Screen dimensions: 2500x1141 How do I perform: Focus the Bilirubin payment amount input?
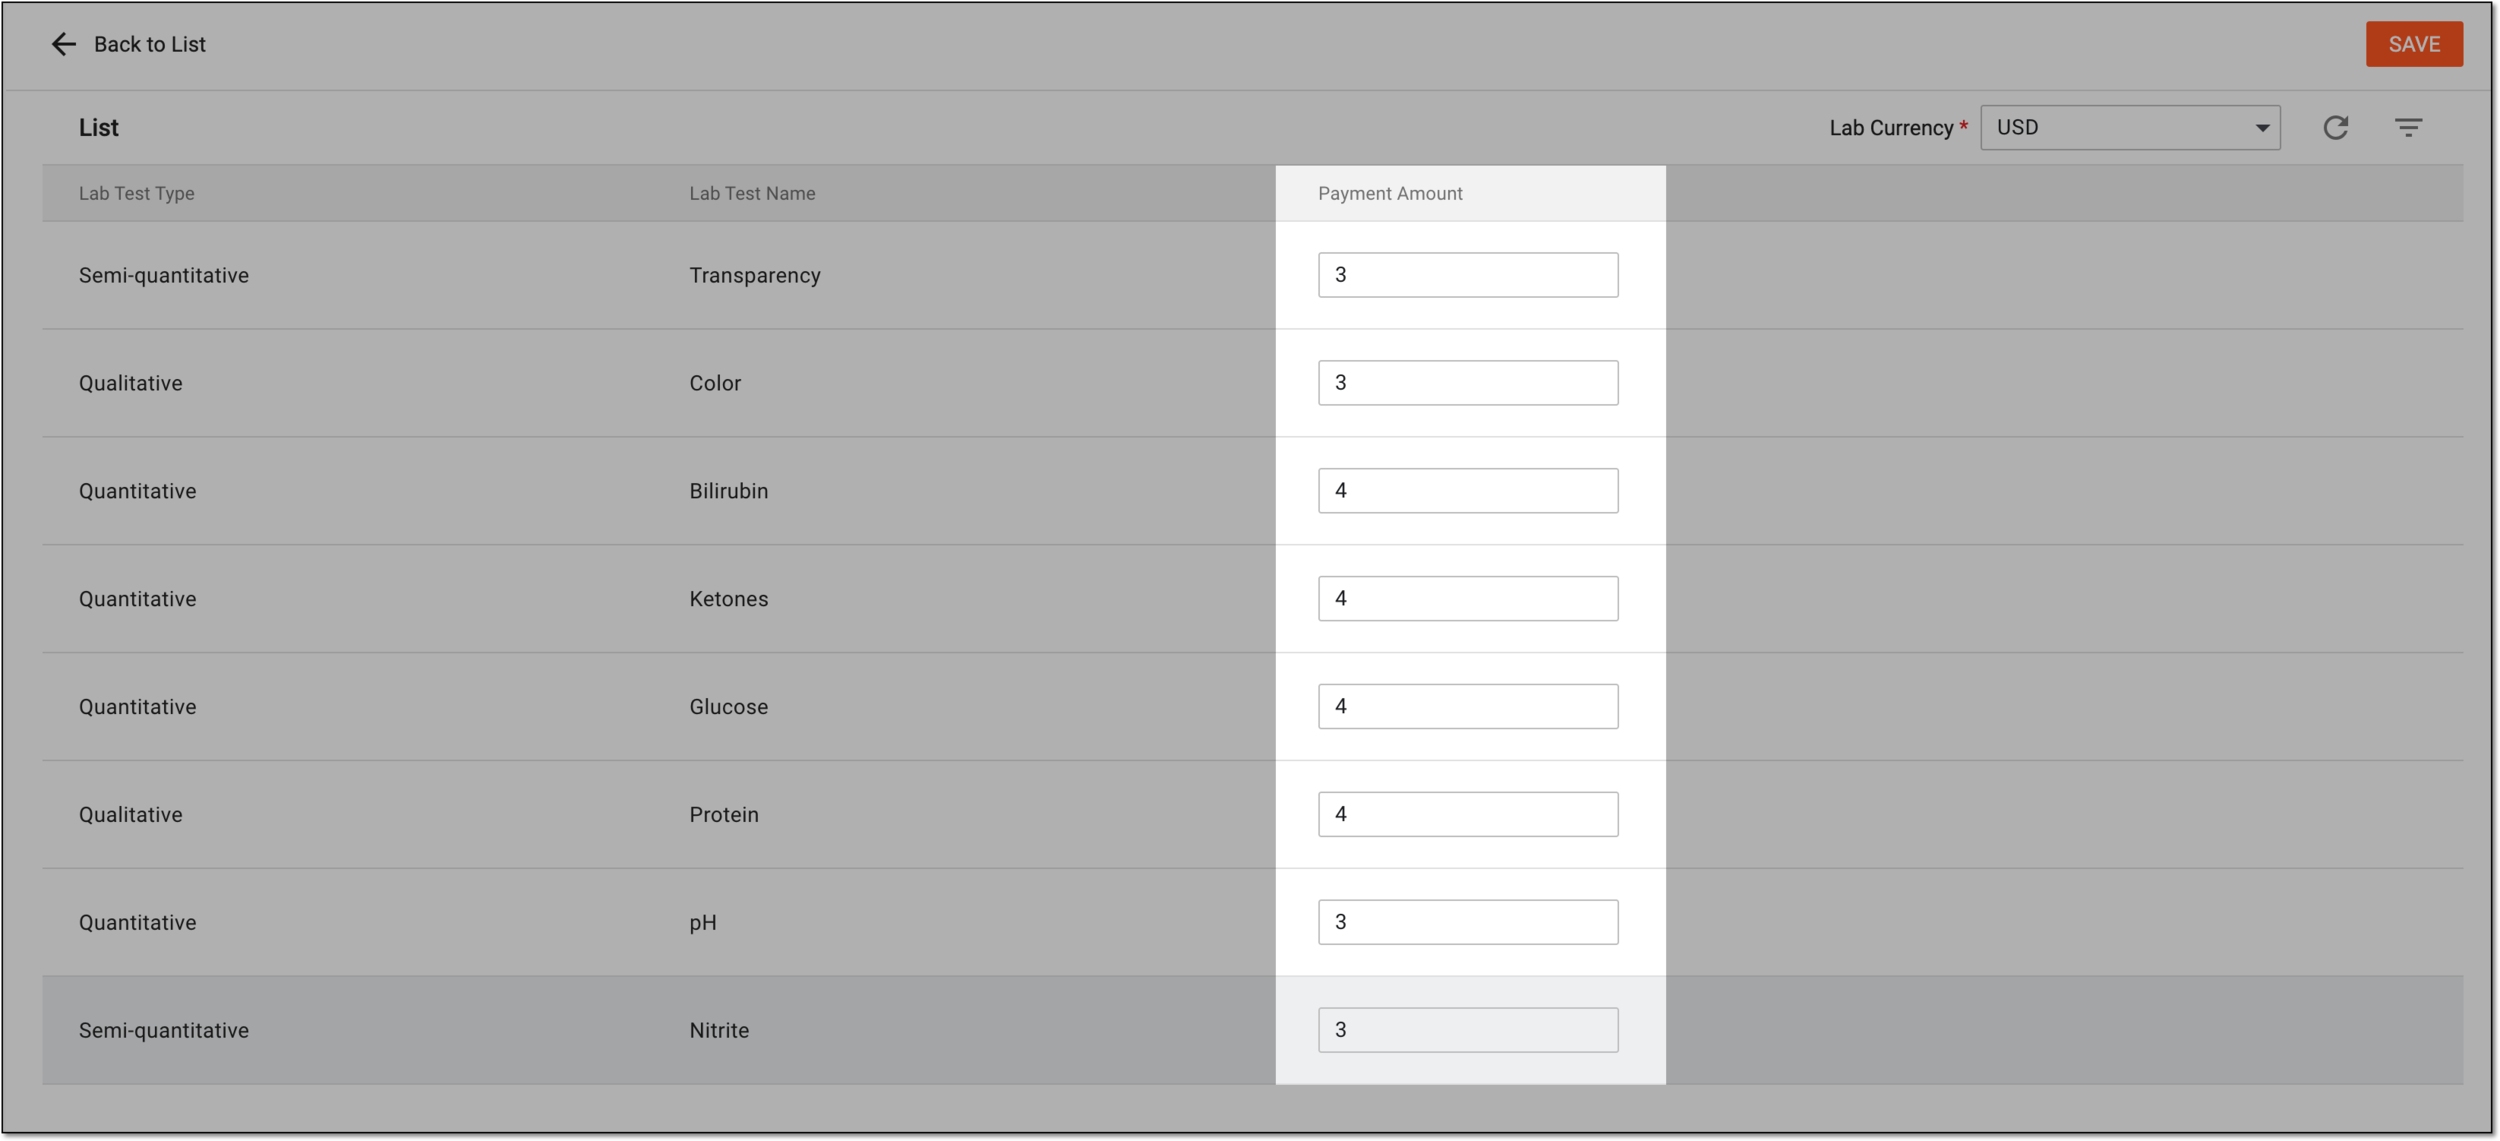[x=1468, y=491]
